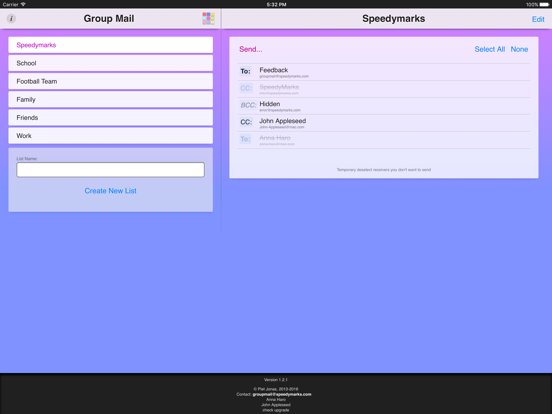This screenshot has width=552, height=414.
Task: Click check upgrade in the footer
Action: tap(276, 410)
